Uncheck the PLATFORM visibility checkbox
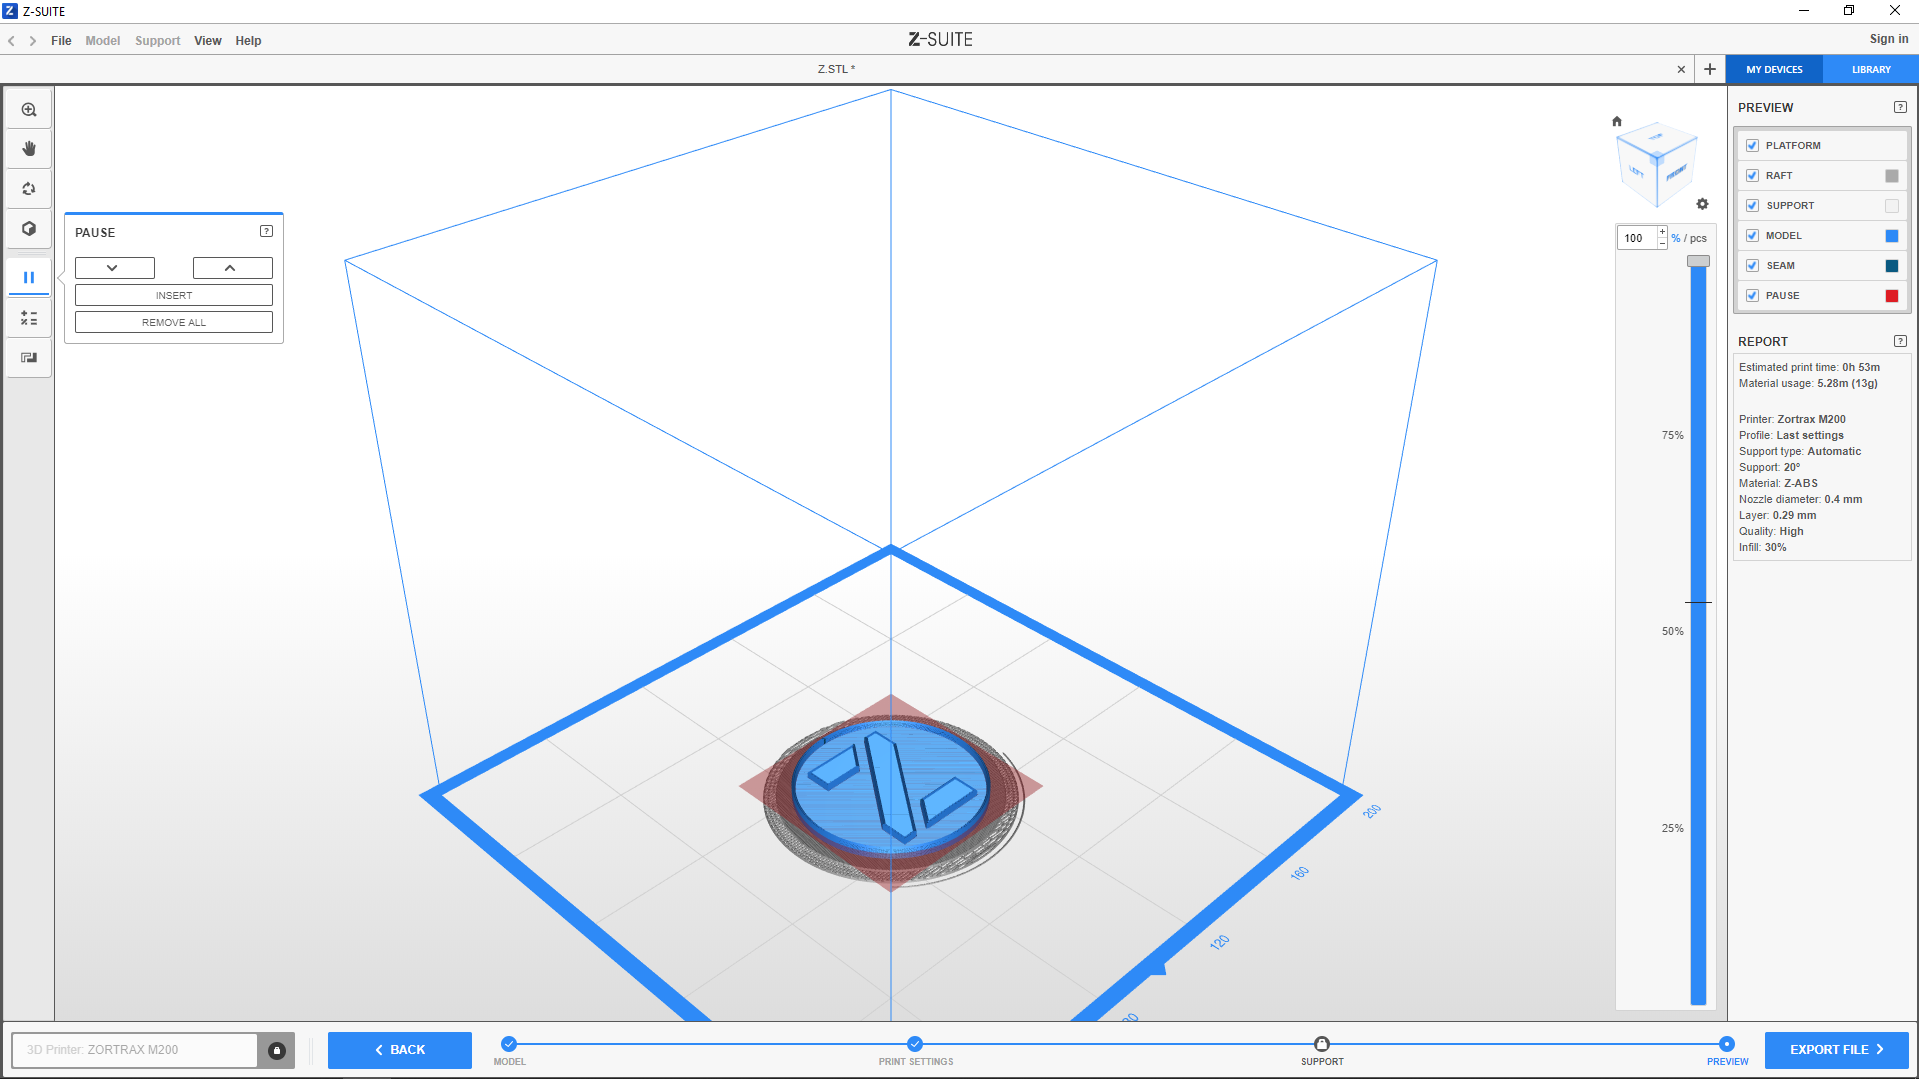 [1752, 146]
